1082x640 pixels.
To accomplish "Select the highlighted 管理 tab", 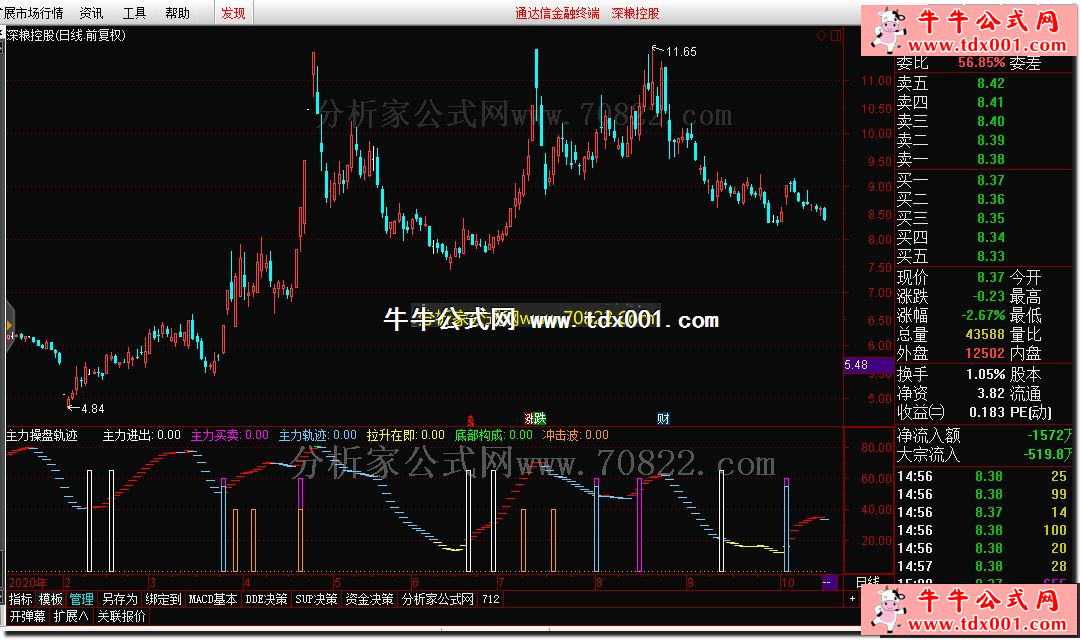I will click(x=81, y=599).
